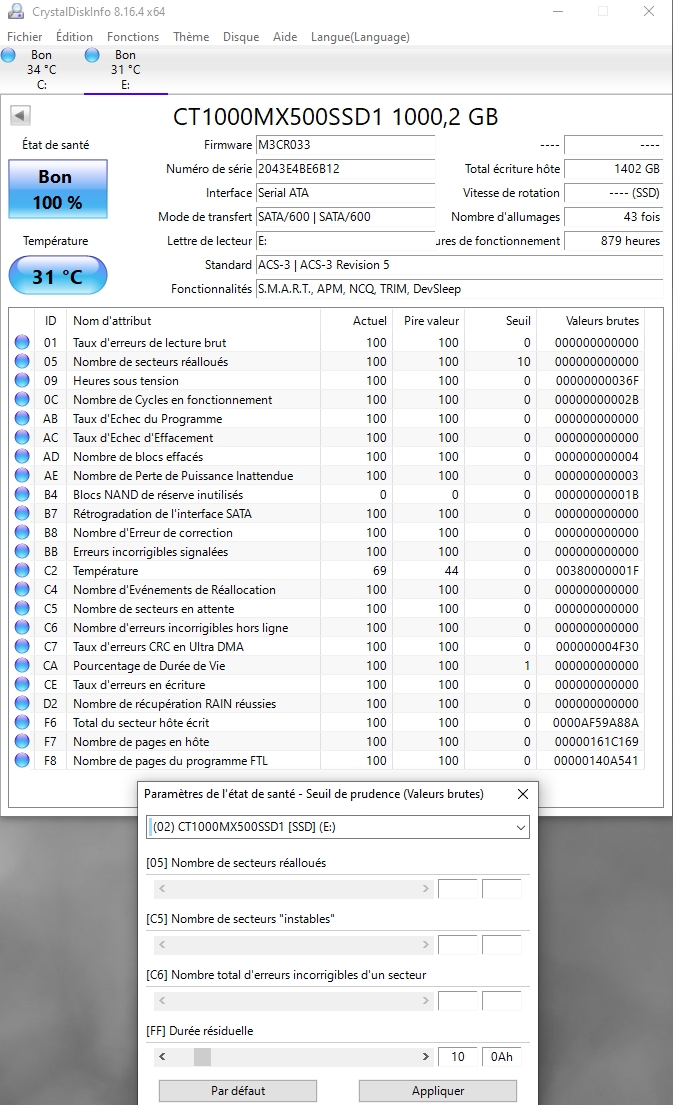Click the [FF] Durée résiduelle slider thumb

(x=202, y=1056)
